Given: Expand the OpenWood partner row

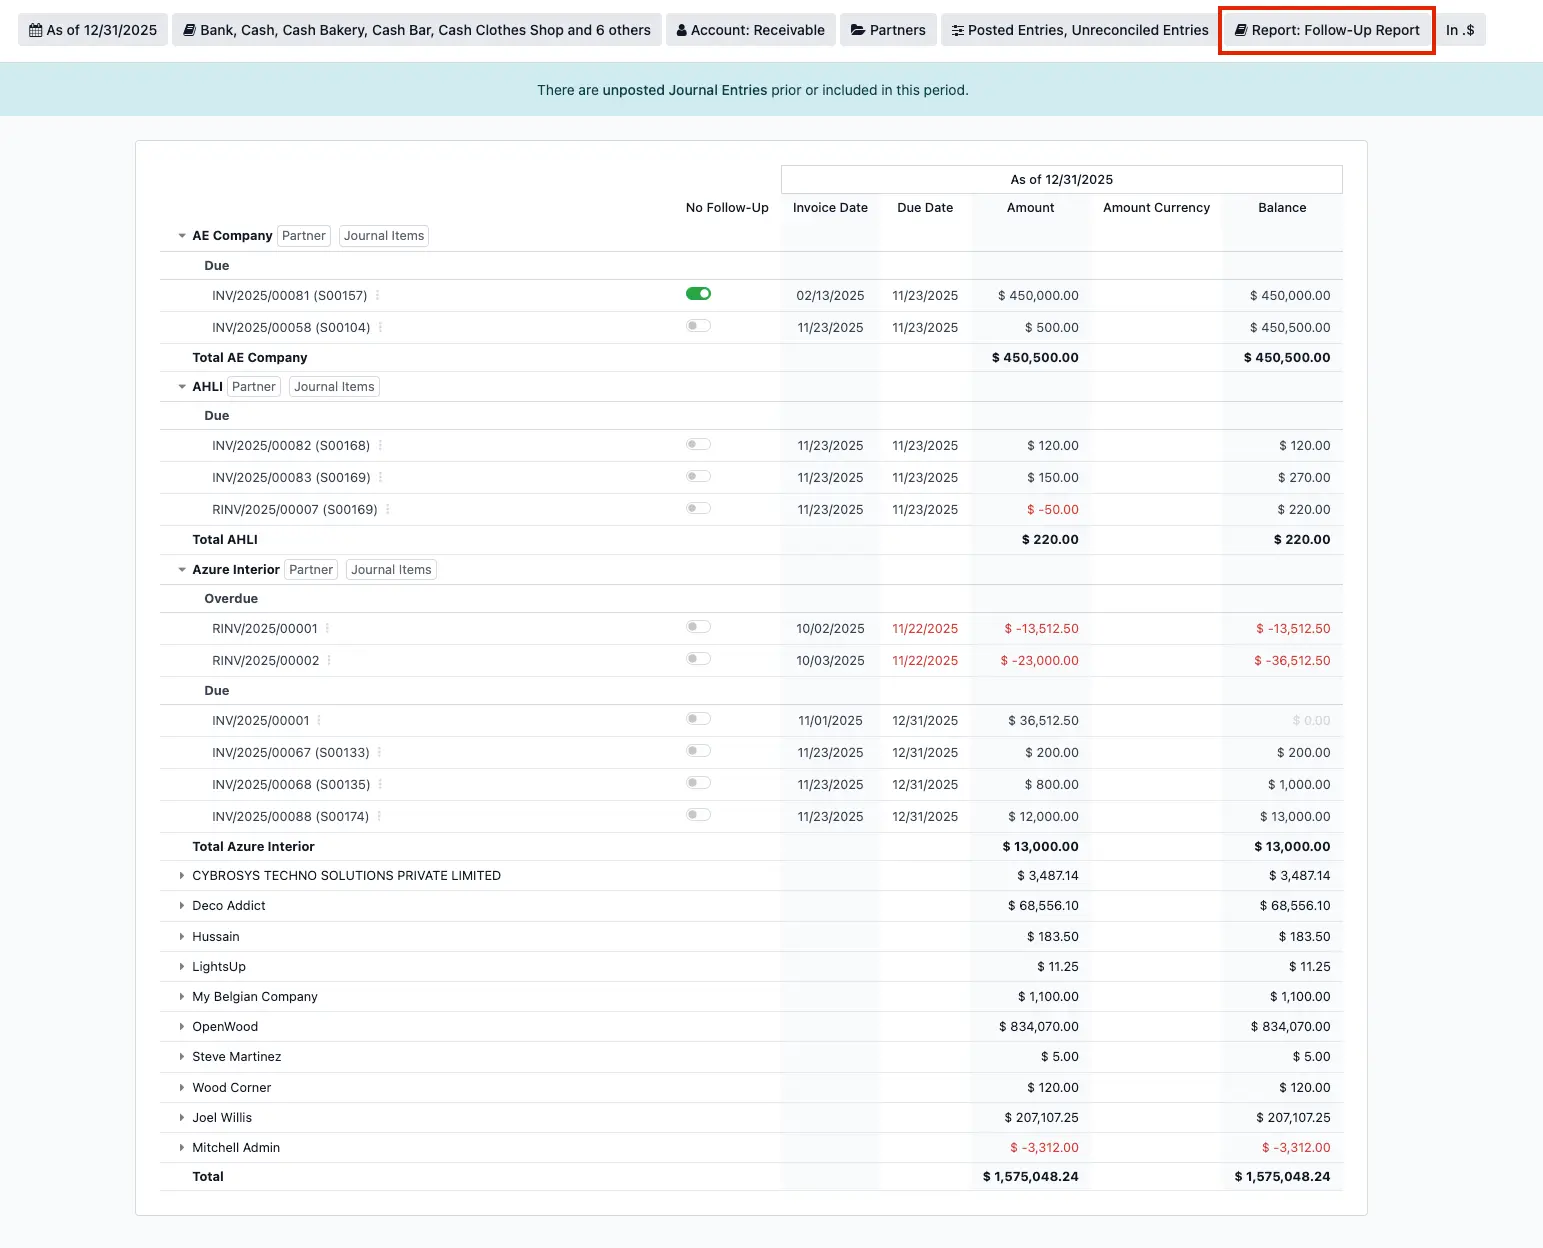Looking at the screenshot, I should [181, 1026].
